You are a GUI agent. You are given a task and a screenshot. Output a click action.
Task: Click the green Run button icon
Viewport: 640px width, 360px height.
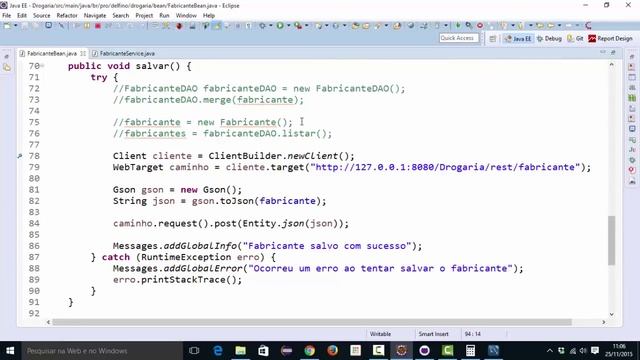tap(280, 26)
